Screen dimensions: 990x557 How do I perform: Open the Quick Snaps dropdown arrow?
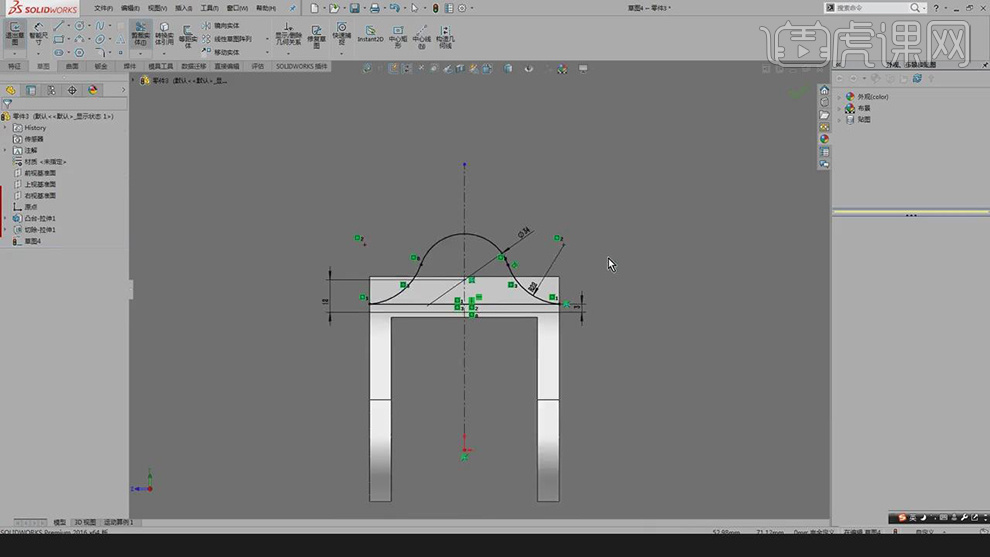coord(342,54)
